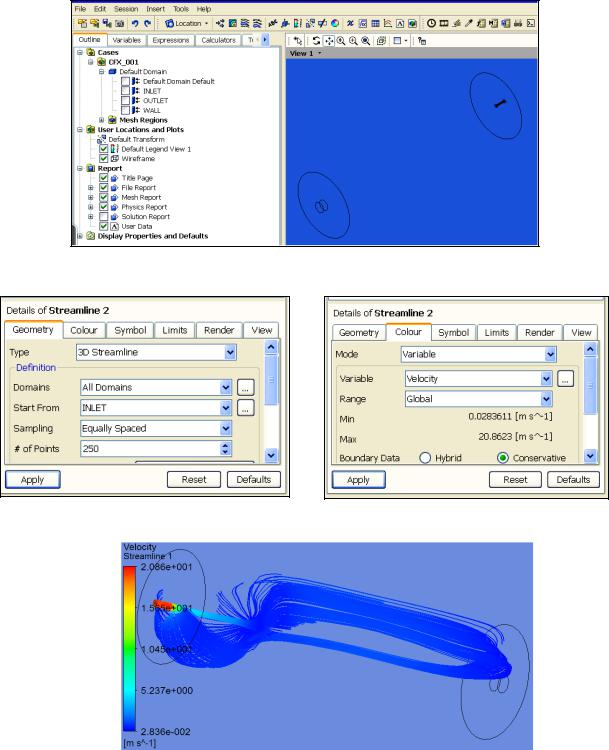Open the Location dropdown in toolbar
The height and width of the screenshot is (750, 609).
187,23
